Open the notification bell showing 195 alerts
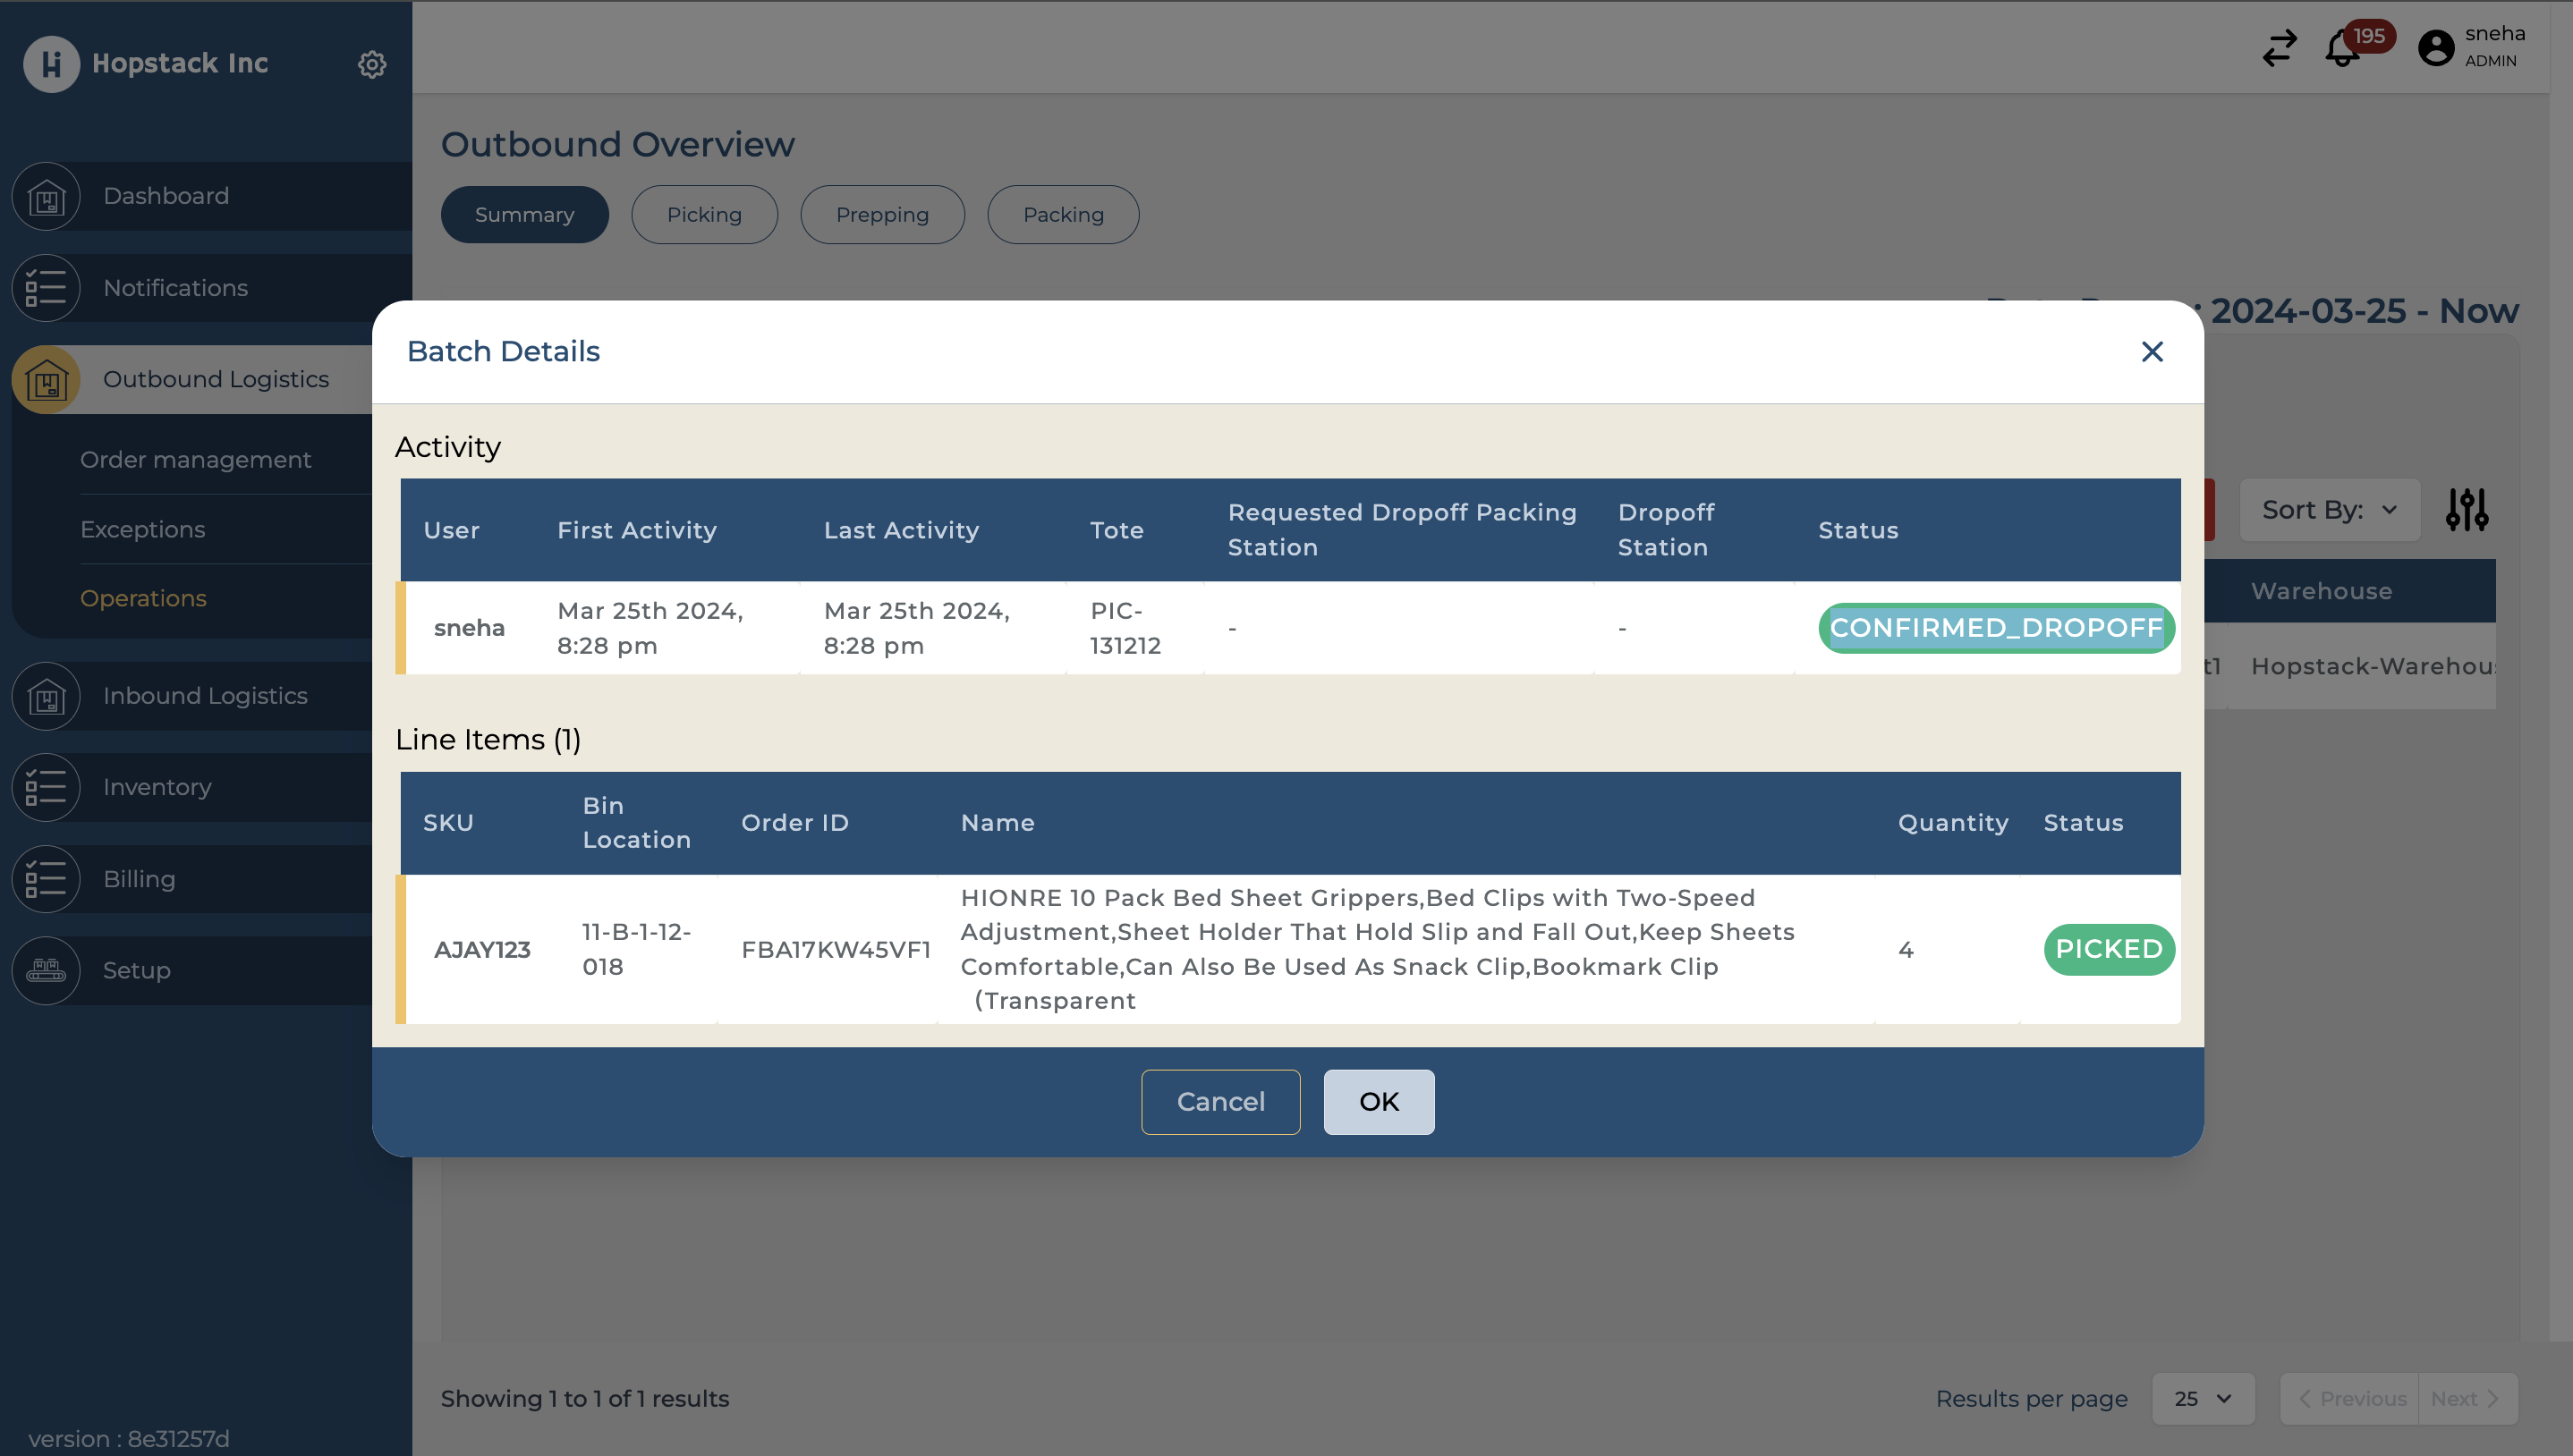The width and height of the screenshot is (2573, 1456). pos(2340,48)
